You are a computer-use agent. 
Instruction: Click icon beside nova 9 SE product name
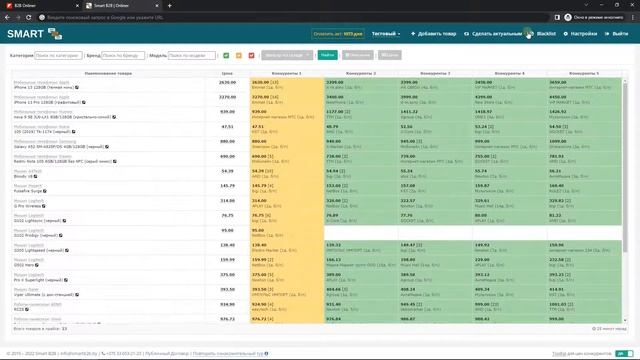114,117
